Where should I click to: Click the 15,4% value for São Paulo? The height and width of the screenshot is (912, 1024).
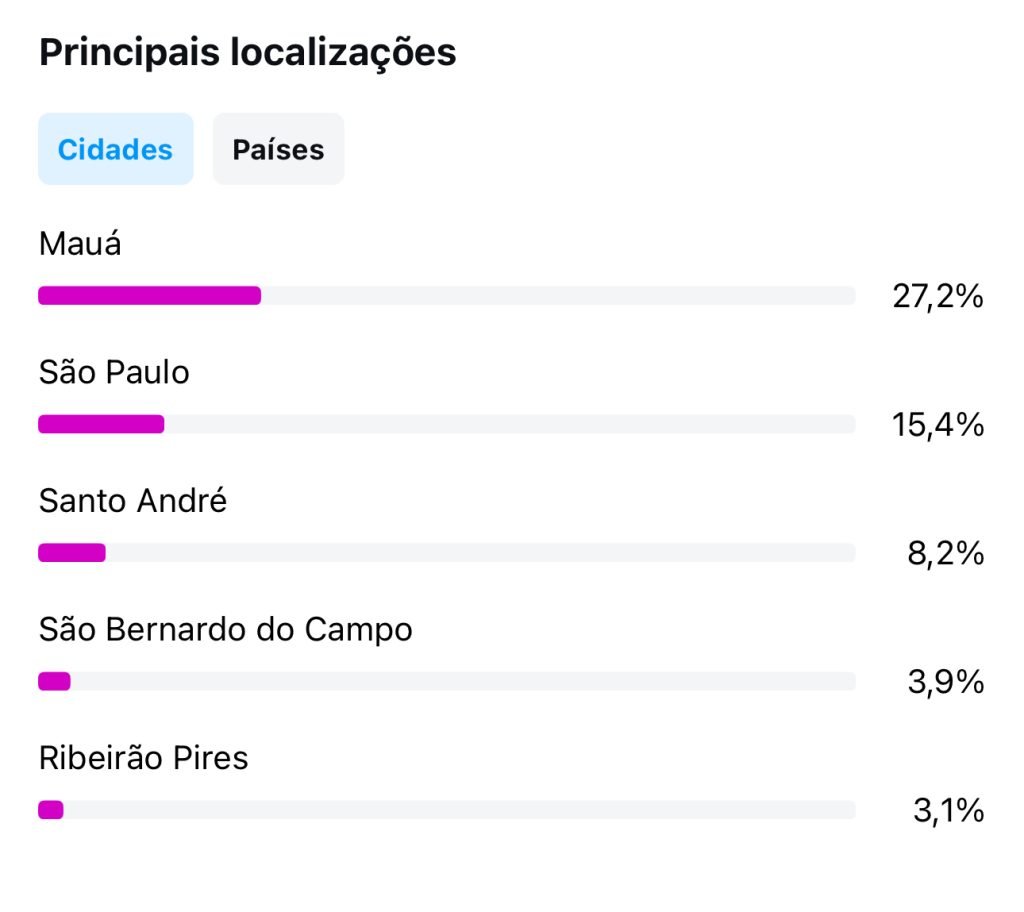(938, 425)
